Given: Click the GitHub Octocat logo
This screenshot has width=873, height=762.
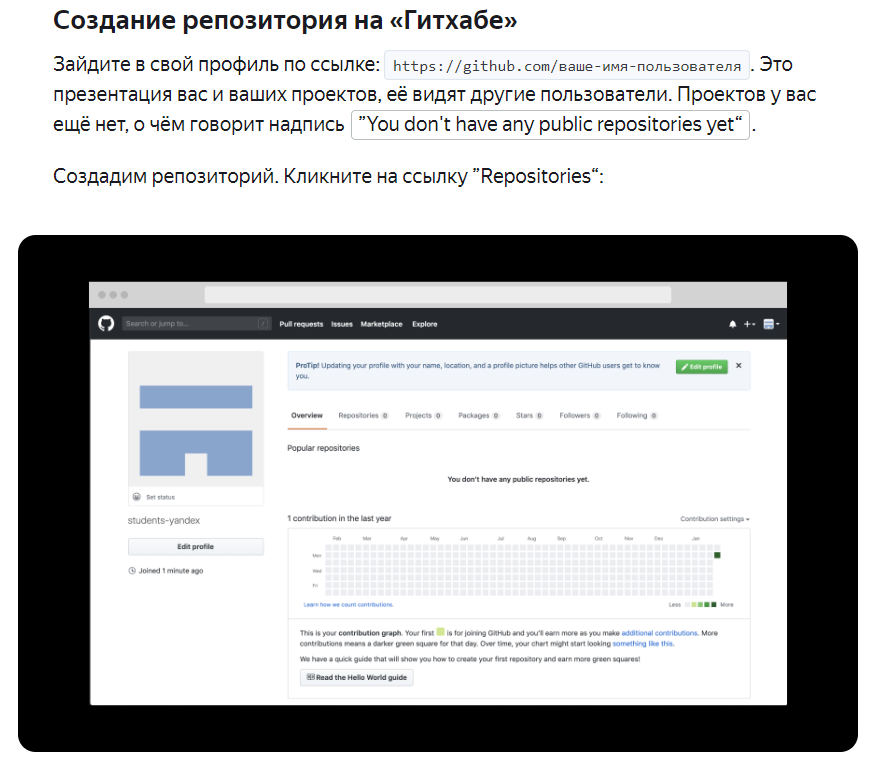Looking at the screenshot, I should [106, 323].
